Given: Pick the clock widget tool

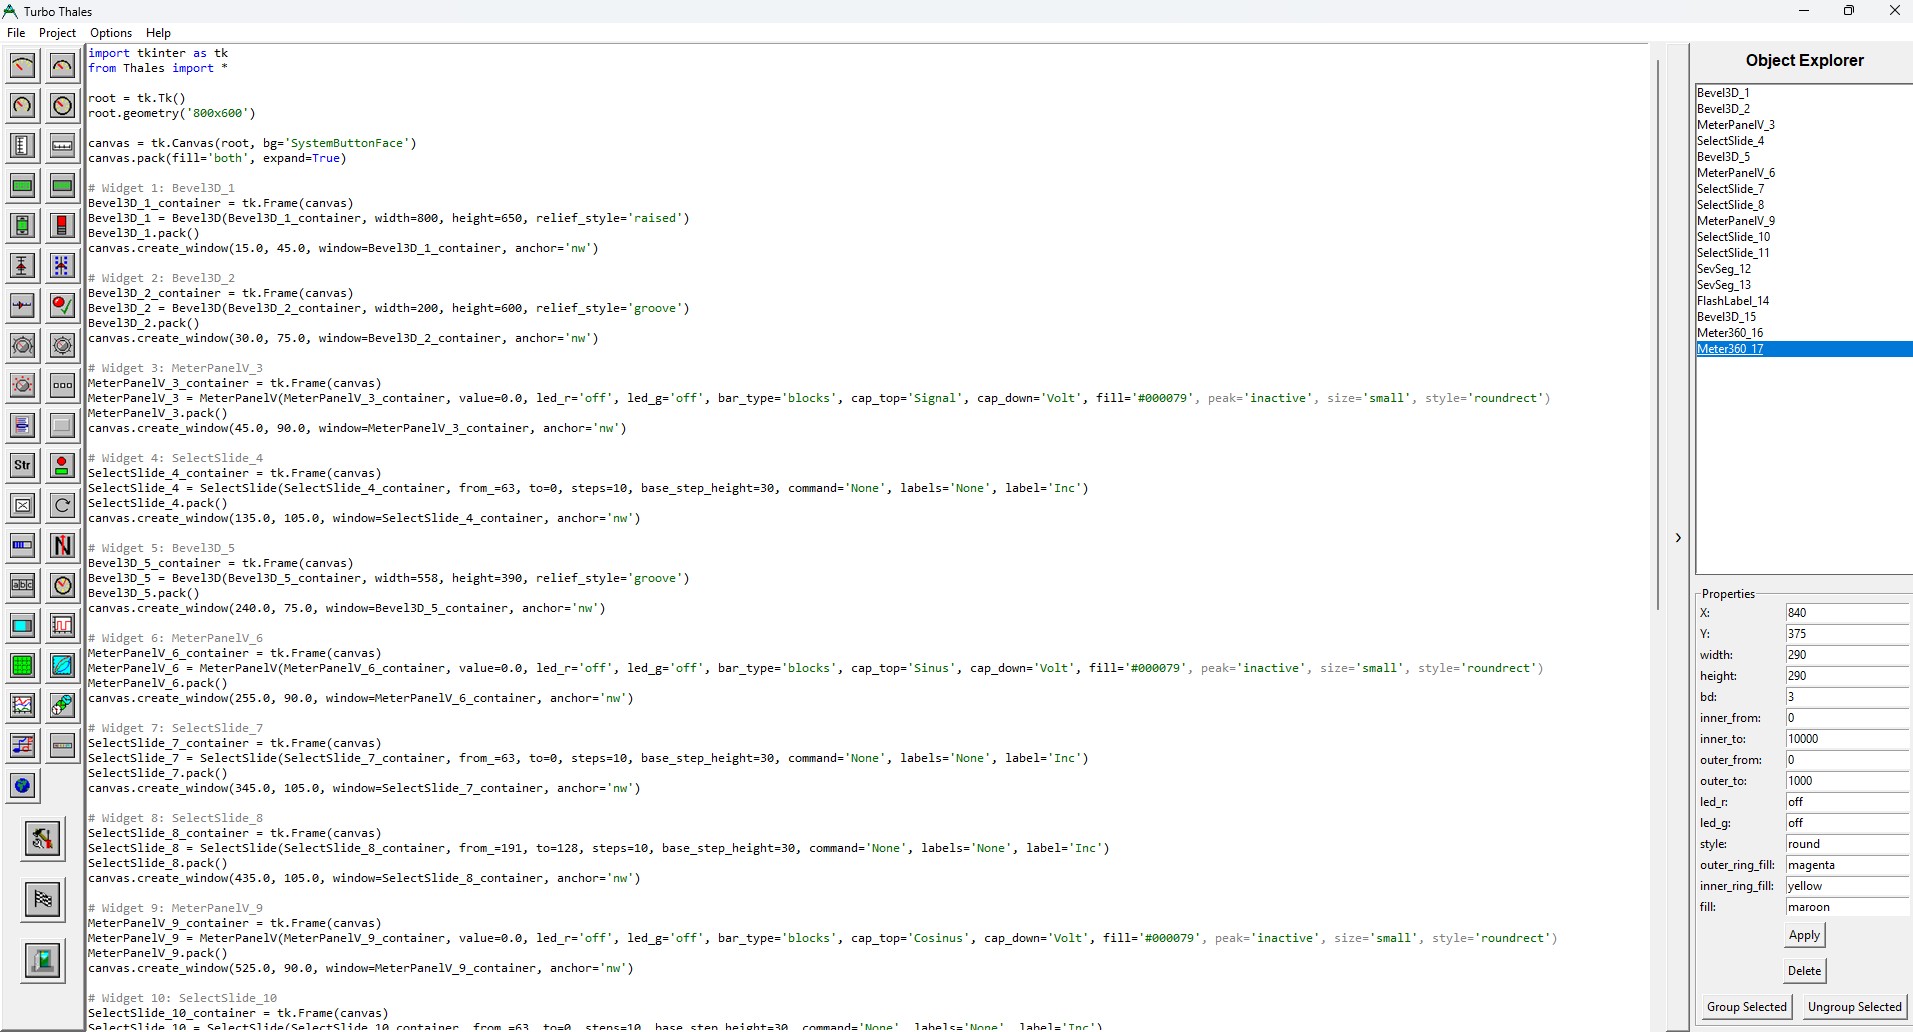Looking at the screenshot, I should click(x=61, y=585).
